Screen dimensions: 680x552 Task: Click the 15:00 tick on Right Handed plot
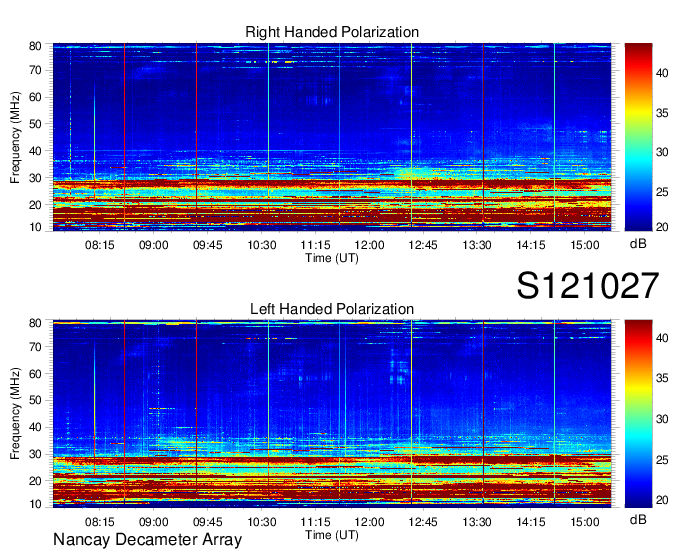[585, 245]
